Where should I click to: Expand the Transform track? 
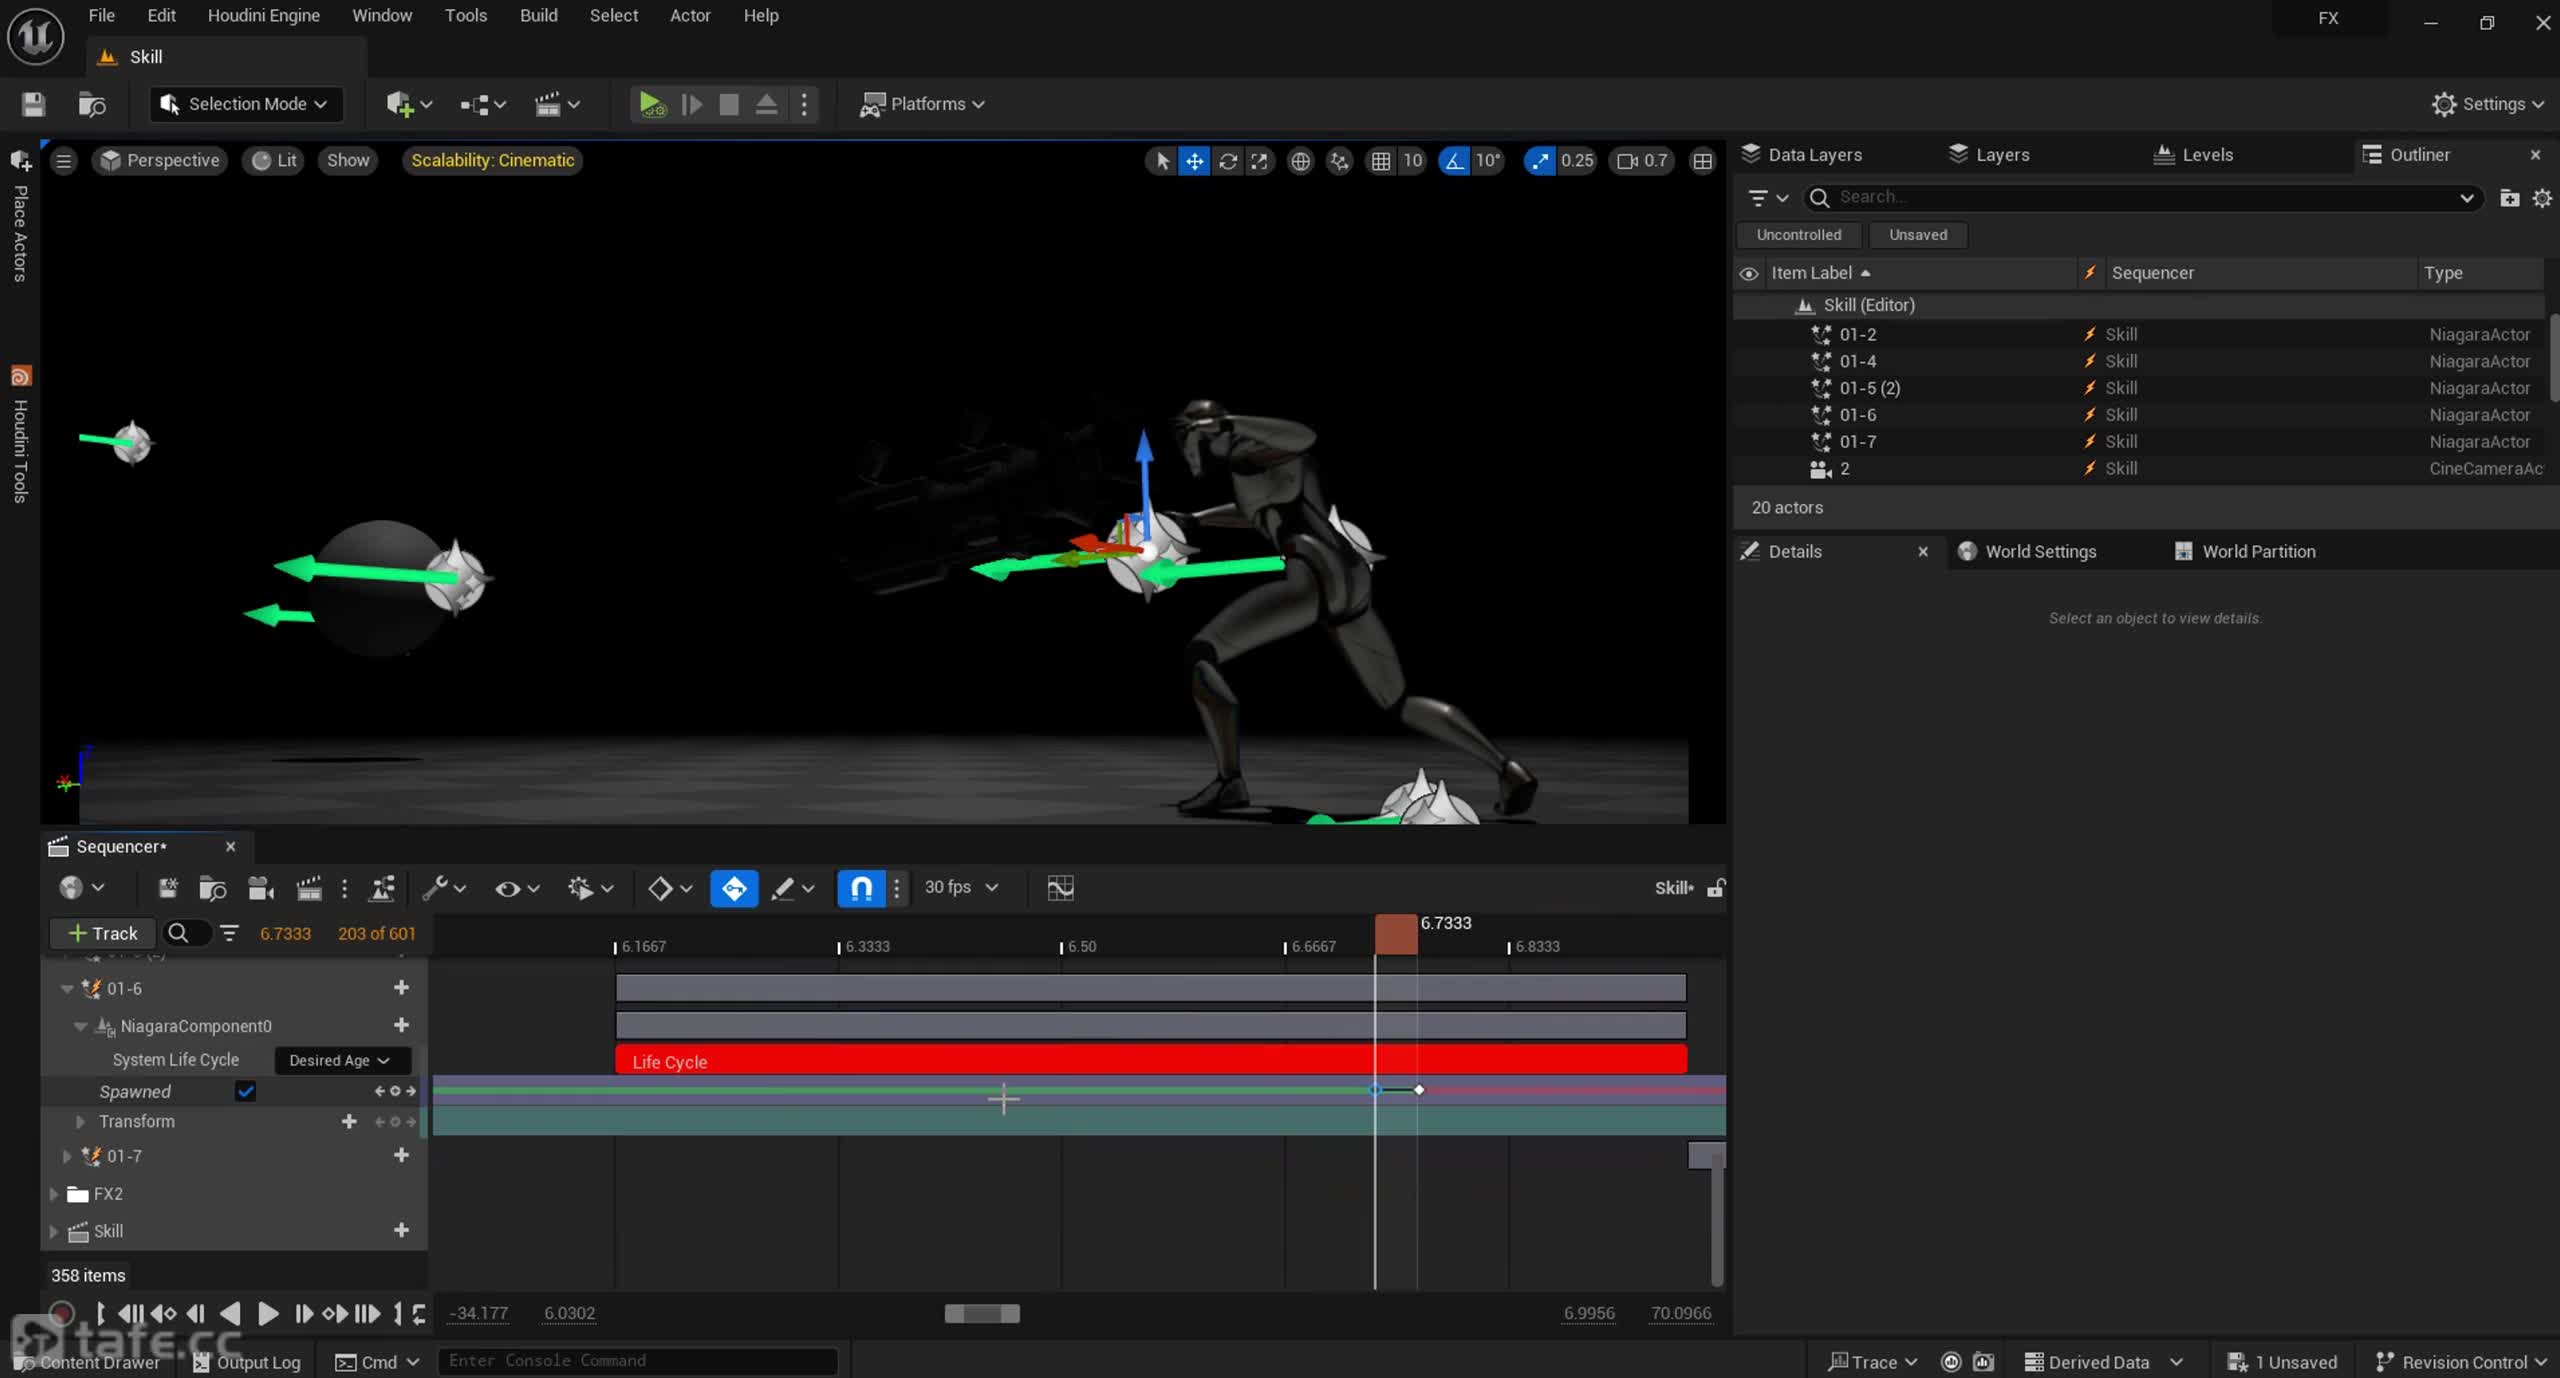[80, 1122]
